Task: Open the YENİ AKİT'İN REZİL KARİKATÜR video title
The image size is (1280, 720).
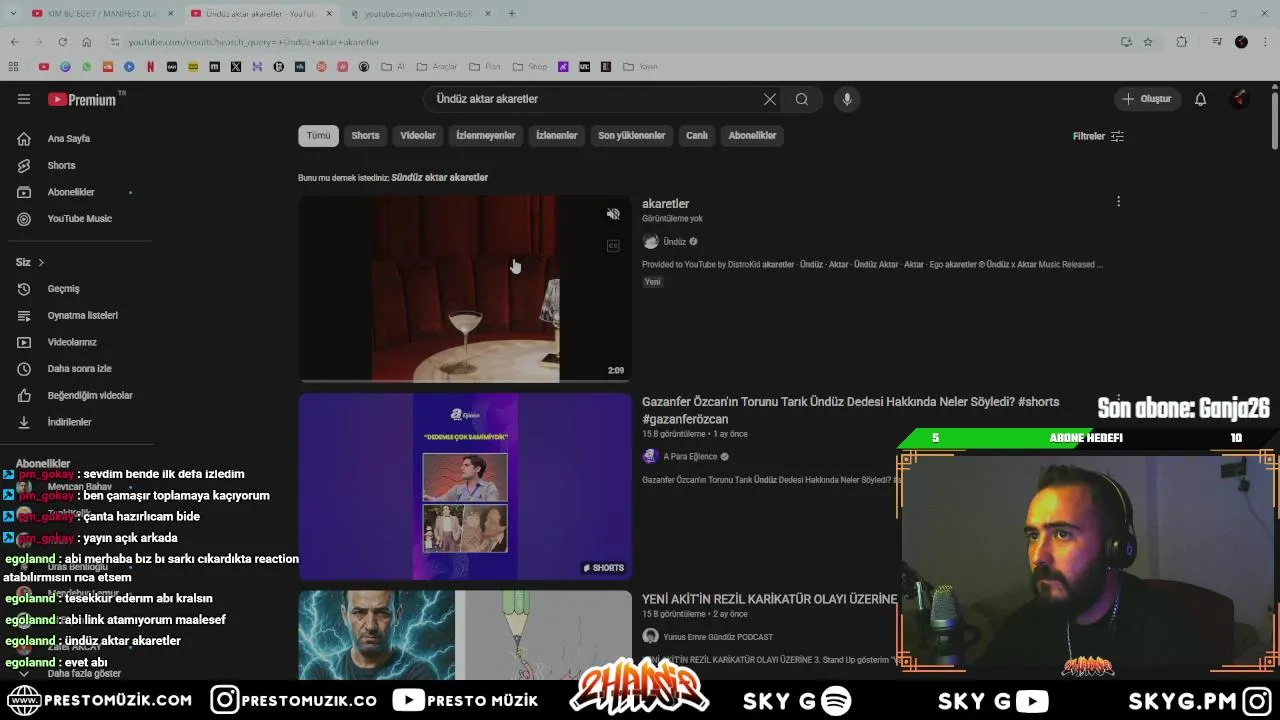Action: (x=770, y=599)
